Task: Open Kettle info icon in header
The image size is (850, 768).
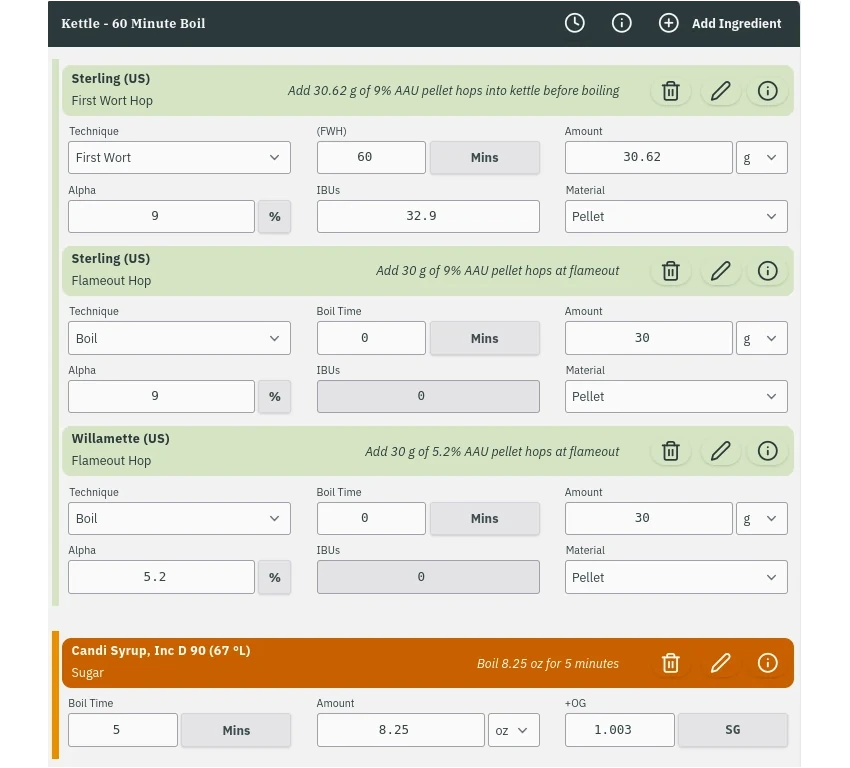Action: click(622, 23)
